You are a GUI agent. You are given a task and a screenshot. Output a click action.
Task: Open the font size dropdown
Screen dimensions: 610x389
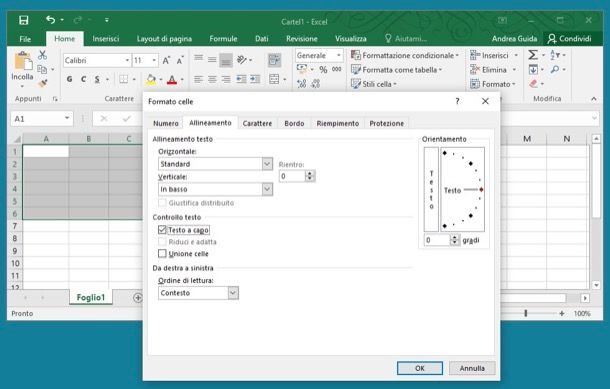click(x=154, y=61)
